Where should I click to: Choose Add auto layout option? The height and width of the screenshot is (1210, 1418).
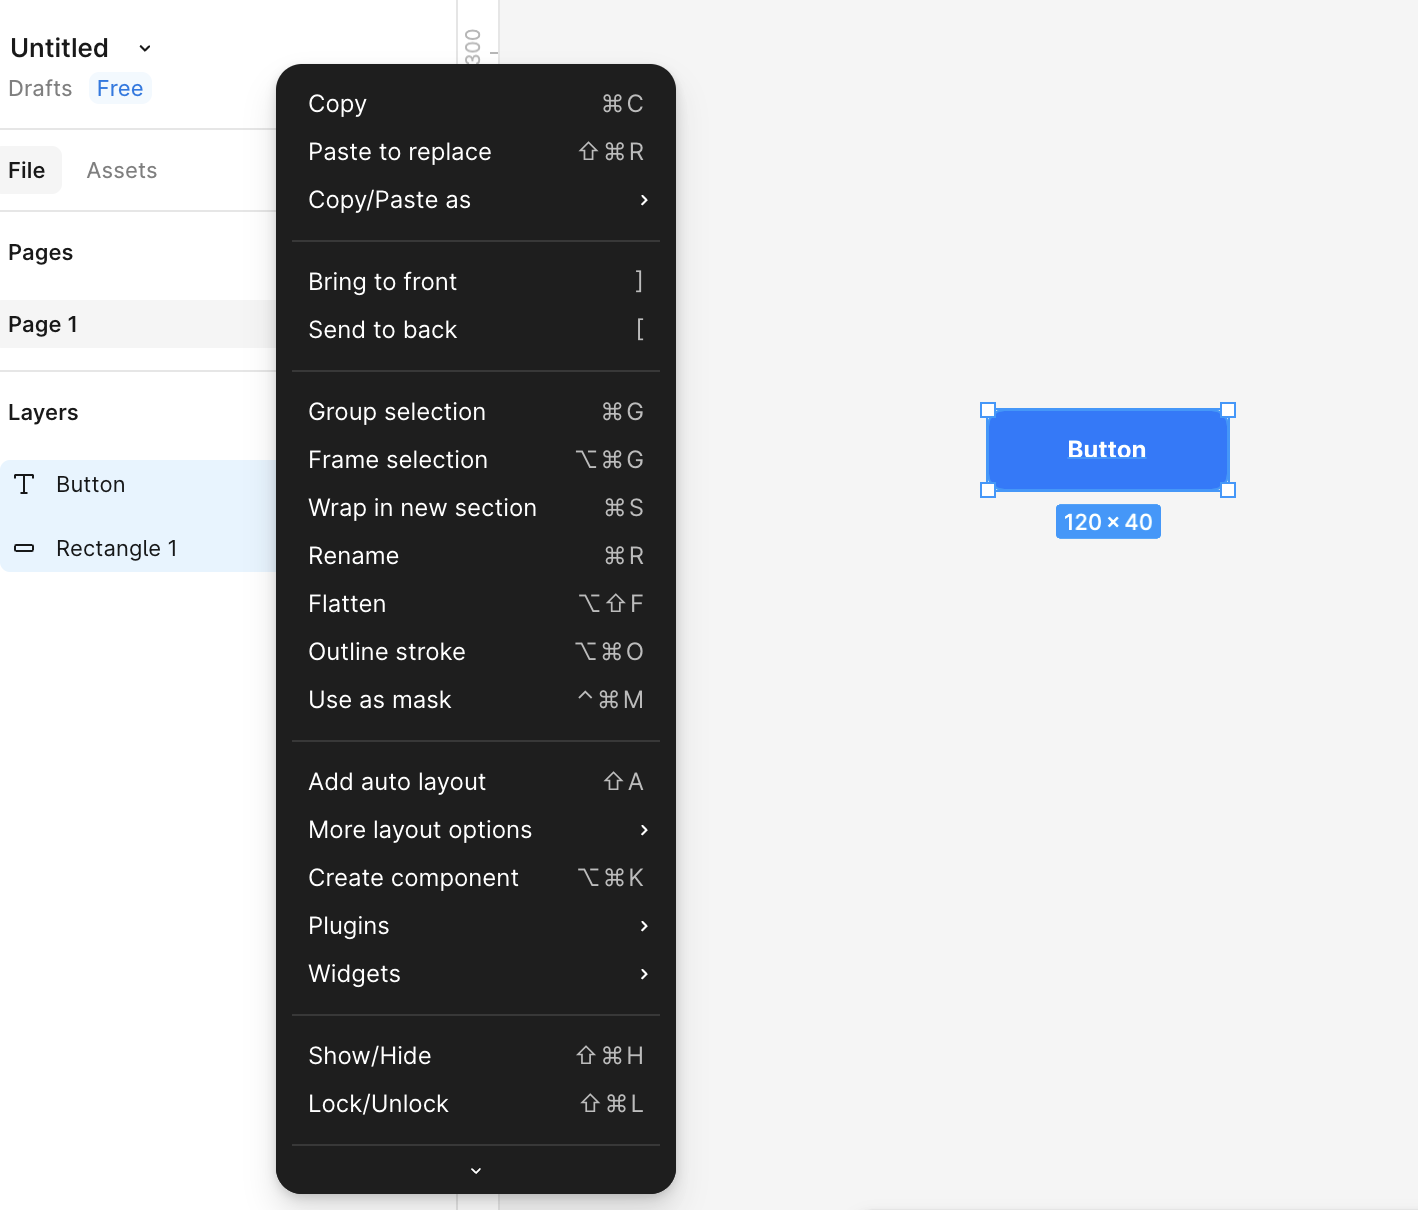point(475,782)
